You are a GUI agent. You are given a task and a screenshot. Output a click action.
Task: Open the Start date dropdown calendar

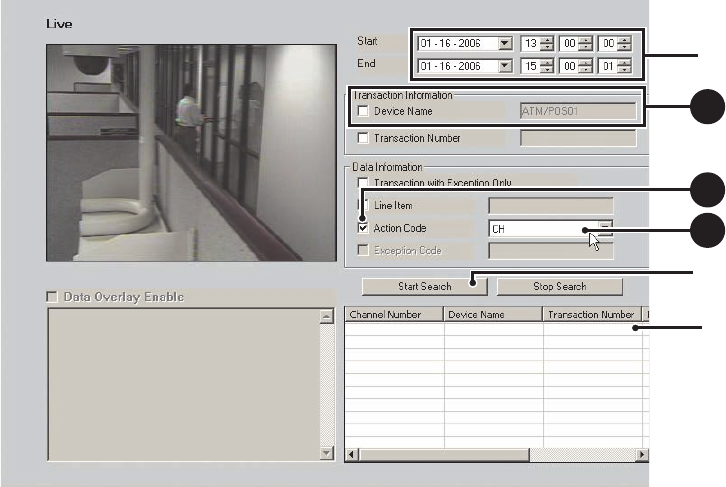tap(505, 43)
